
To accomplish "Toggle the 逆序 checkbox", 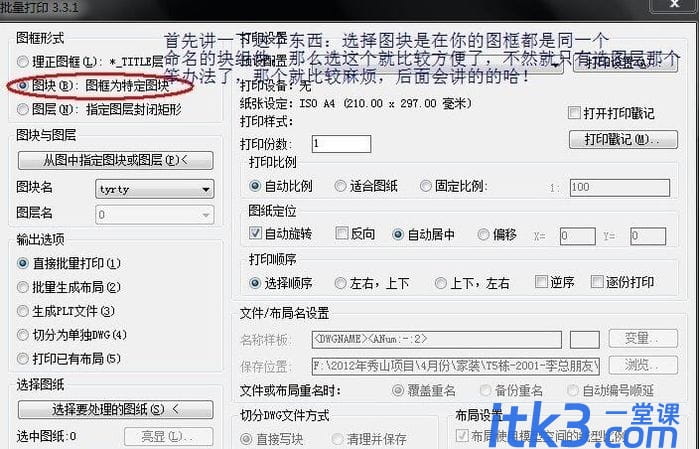I will [x=541, y=282].
